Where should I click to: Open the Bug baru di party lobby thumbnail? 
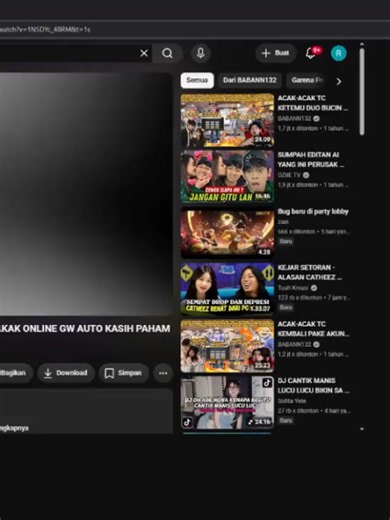pyautogui.click(x=227, y=233)
